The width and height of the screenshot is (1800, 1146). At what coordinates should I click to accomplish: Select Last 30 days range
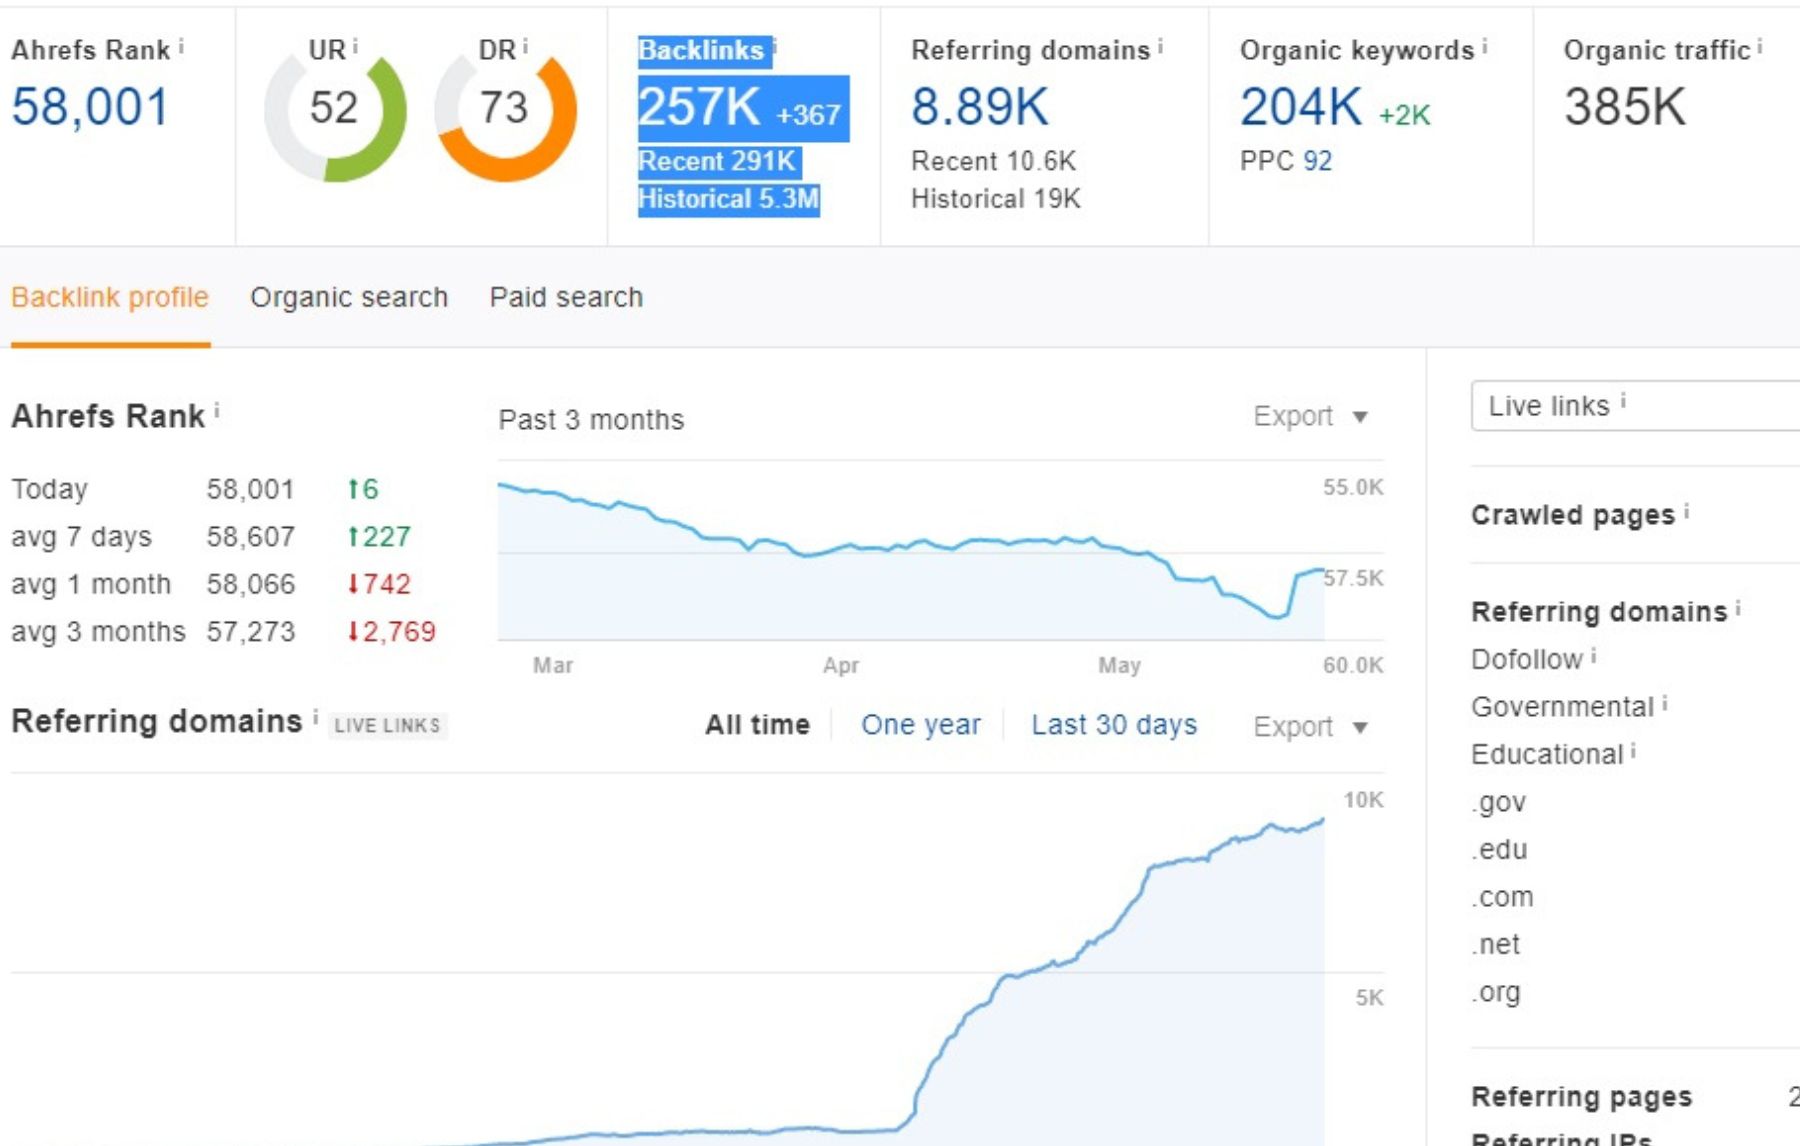1114,724
